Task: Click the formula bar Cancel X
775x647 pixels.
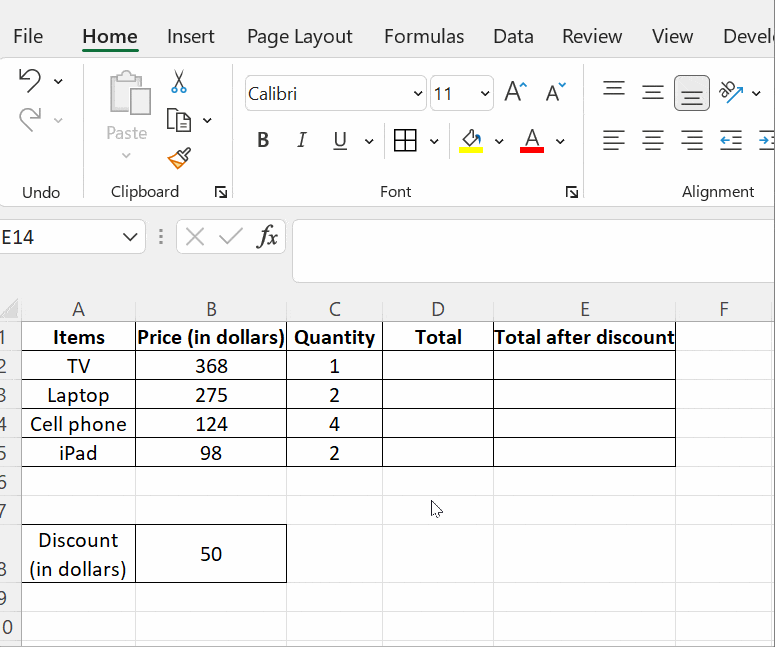Action: [195, 237]
